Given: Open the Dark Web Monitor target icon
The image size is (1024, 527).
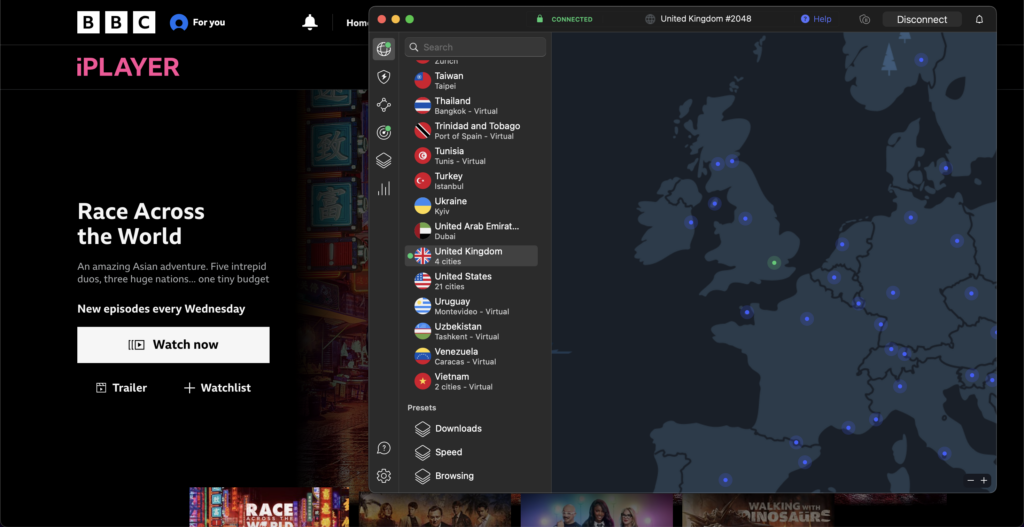Looking at the screenshot, I should (x=384, y=133).
